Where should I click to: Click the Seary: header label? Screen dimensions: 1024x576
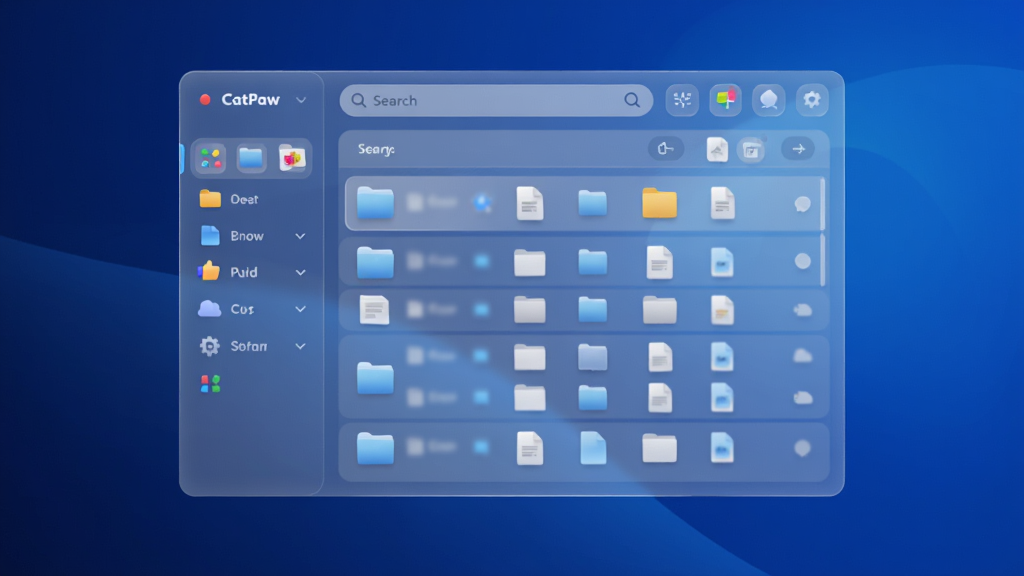point(376,150)
